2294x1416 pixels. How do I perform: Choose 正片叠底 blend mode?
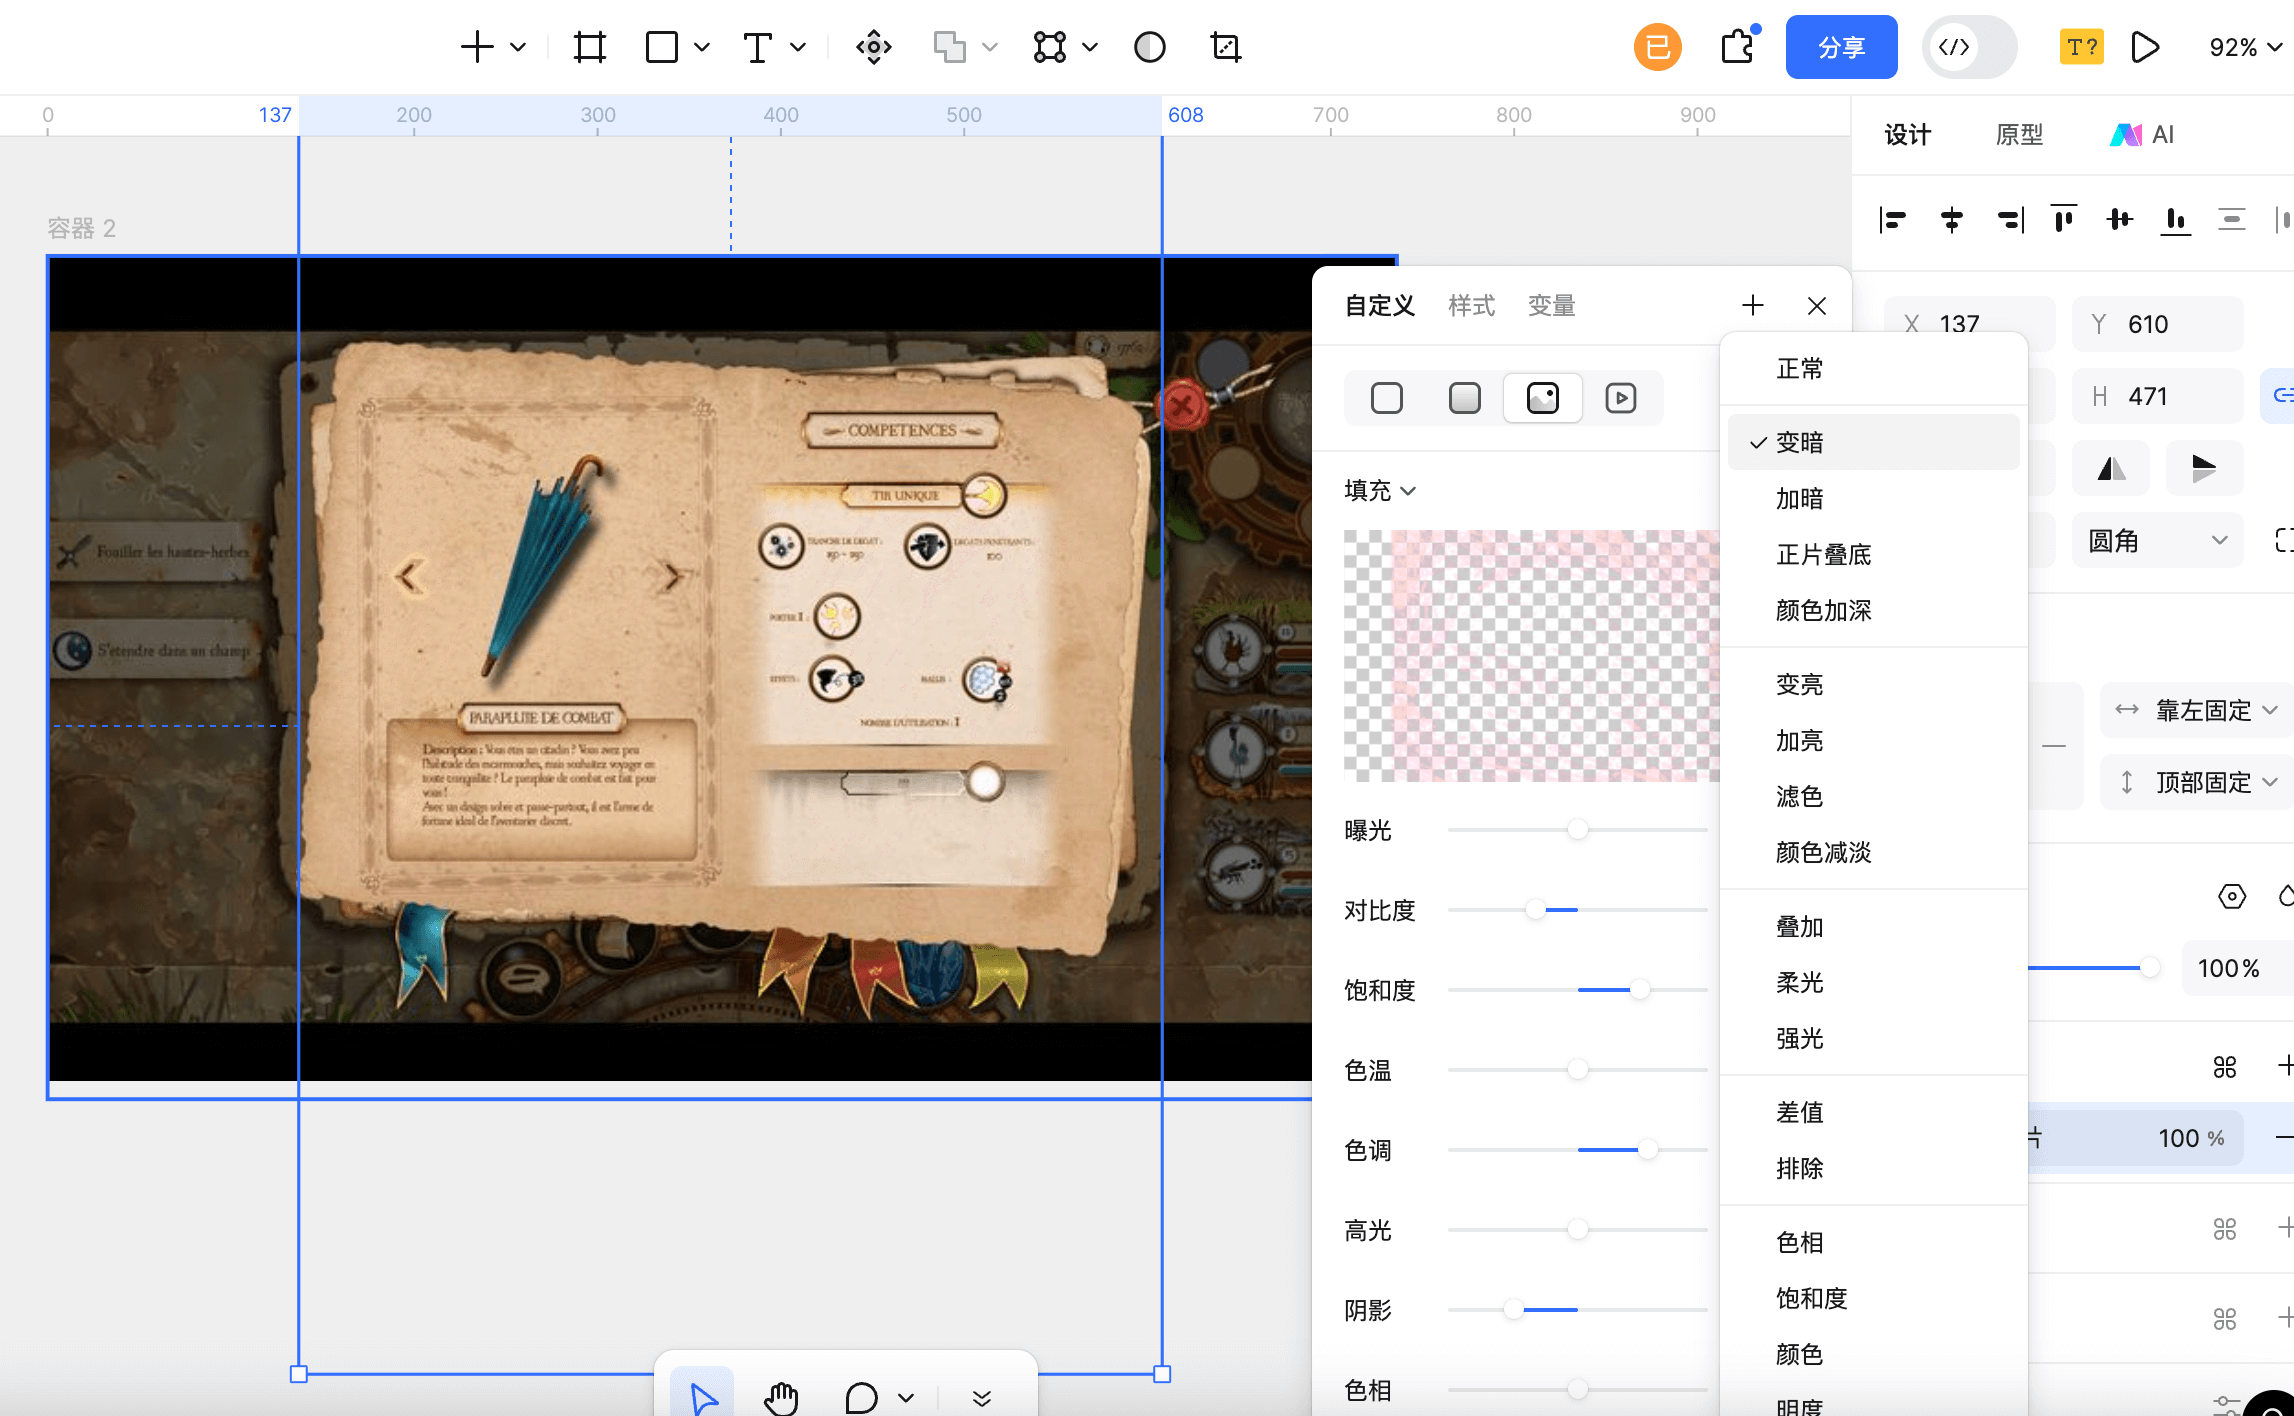click(x=1823, y=555)
